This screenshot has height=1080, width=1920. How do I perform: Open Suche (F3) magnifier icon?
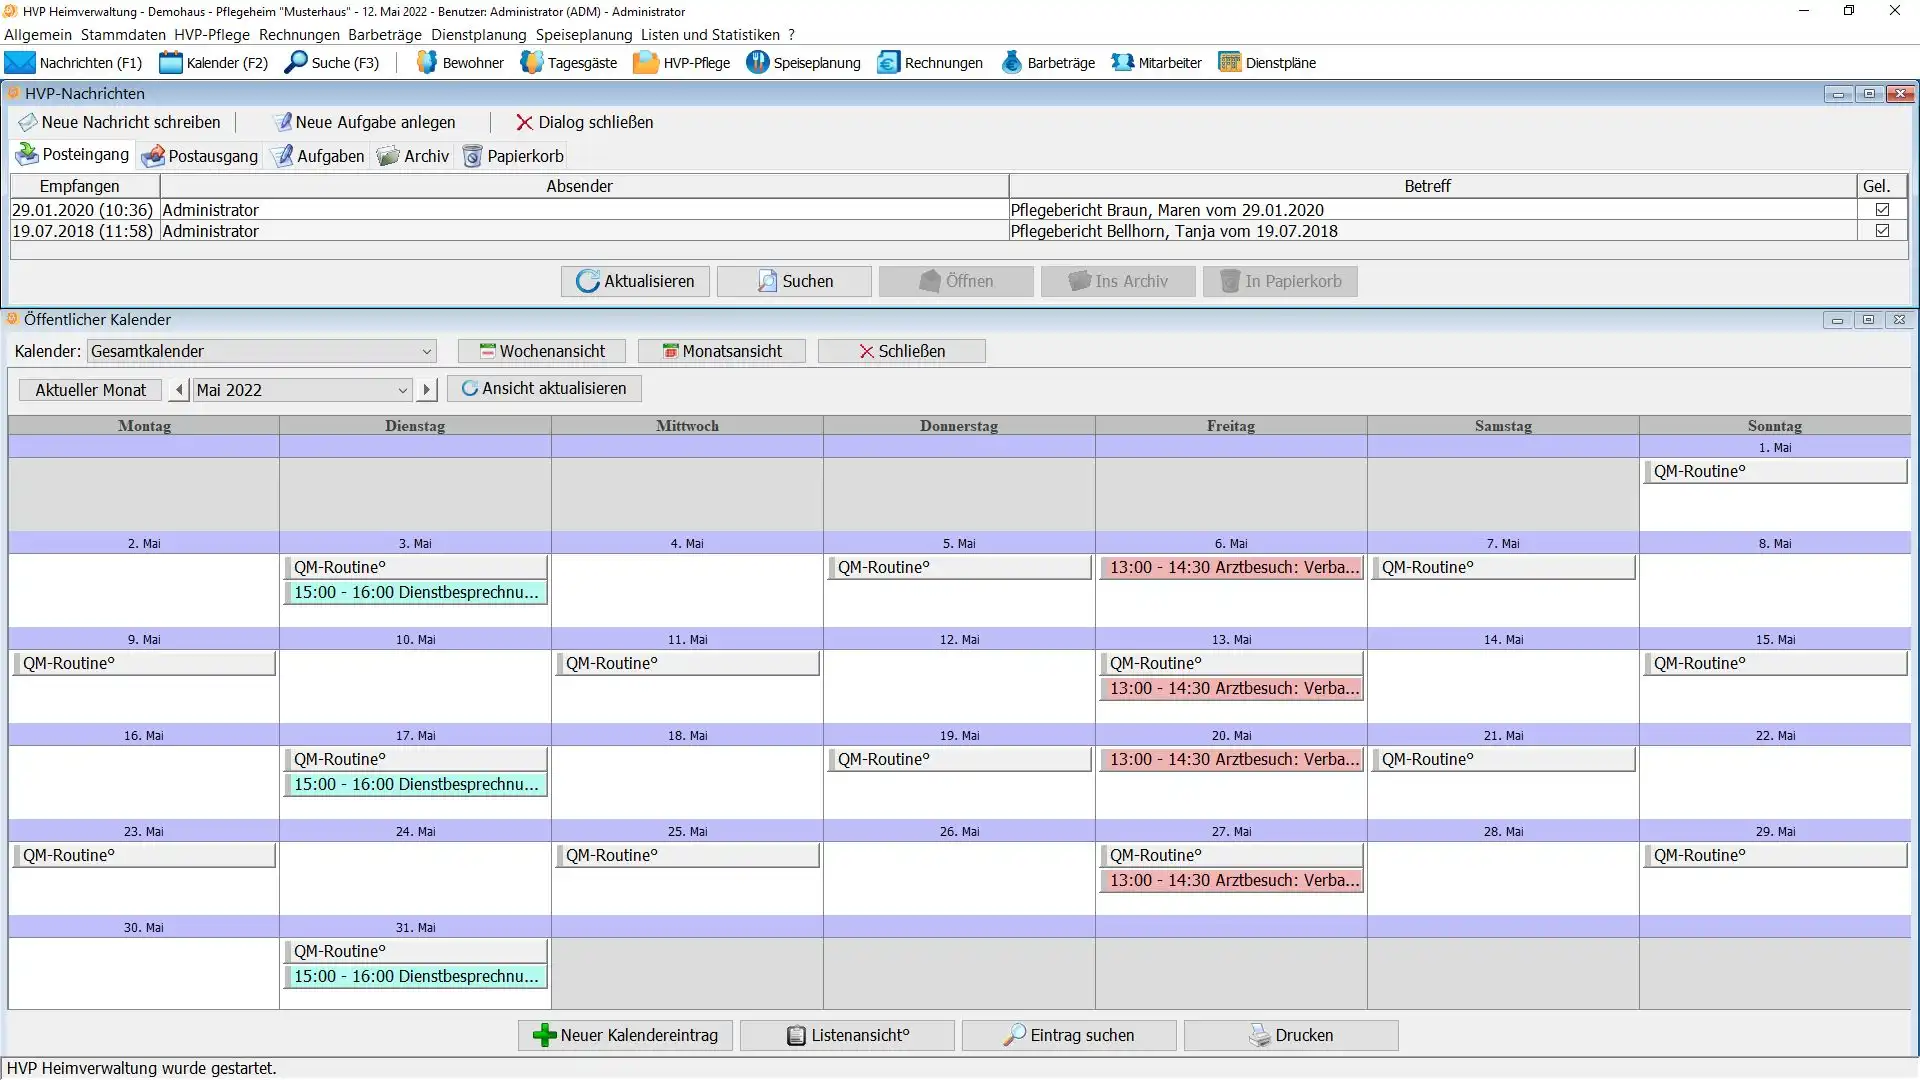click(296, 63)
